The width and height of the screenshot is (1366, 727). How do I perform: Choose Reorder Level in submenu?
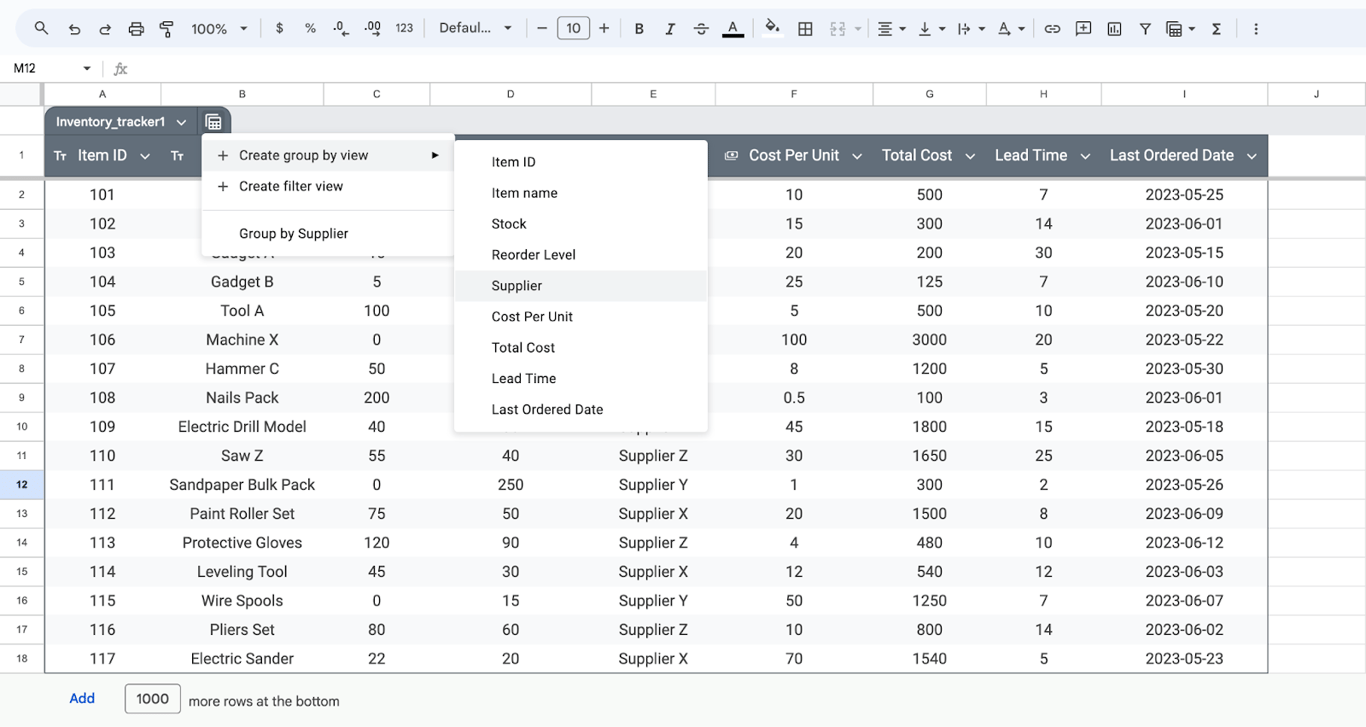581,255
